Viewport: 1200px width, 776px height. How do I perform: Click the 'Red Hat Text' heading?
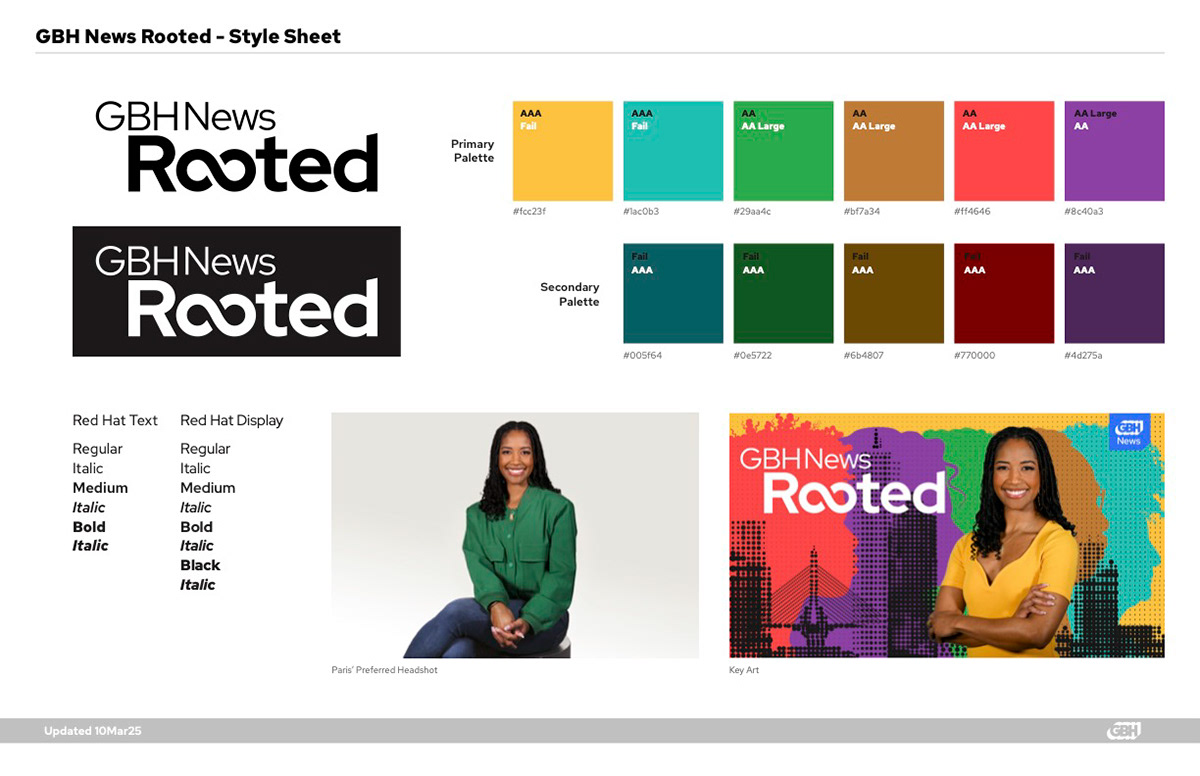pyautogui.click(x=115, y=421)
